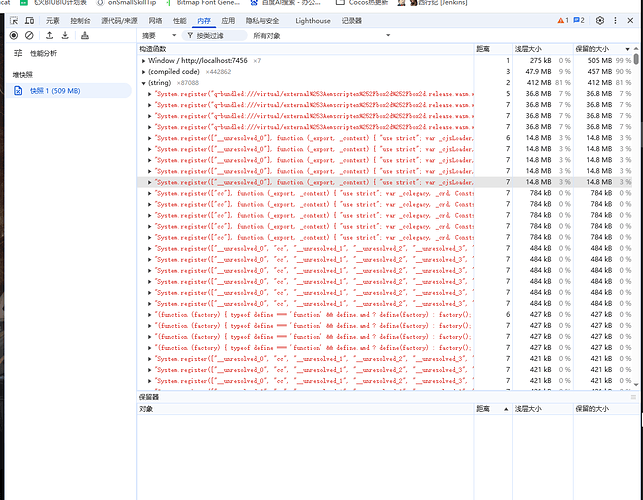Open the 网络 tab
This screenshot has width=643, height=500.
(155, 21)
